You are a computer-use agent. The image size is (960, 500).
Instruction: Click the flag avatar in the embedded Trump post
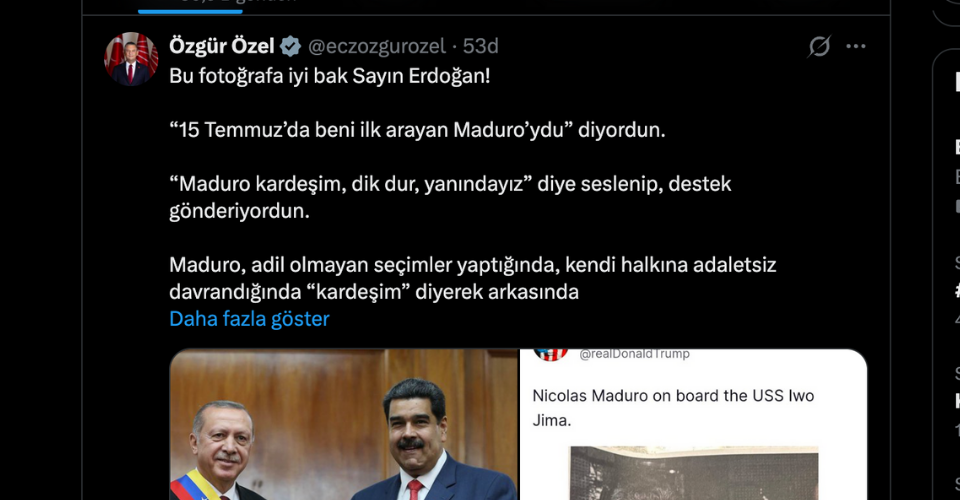tap(550, 354)
